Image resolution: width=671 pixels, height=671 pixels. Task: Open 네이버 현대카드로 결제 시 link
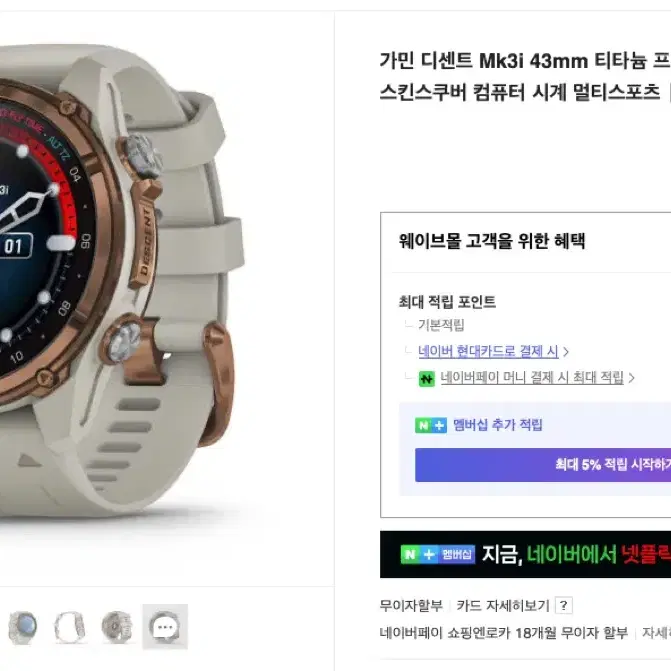coord(488,351)
